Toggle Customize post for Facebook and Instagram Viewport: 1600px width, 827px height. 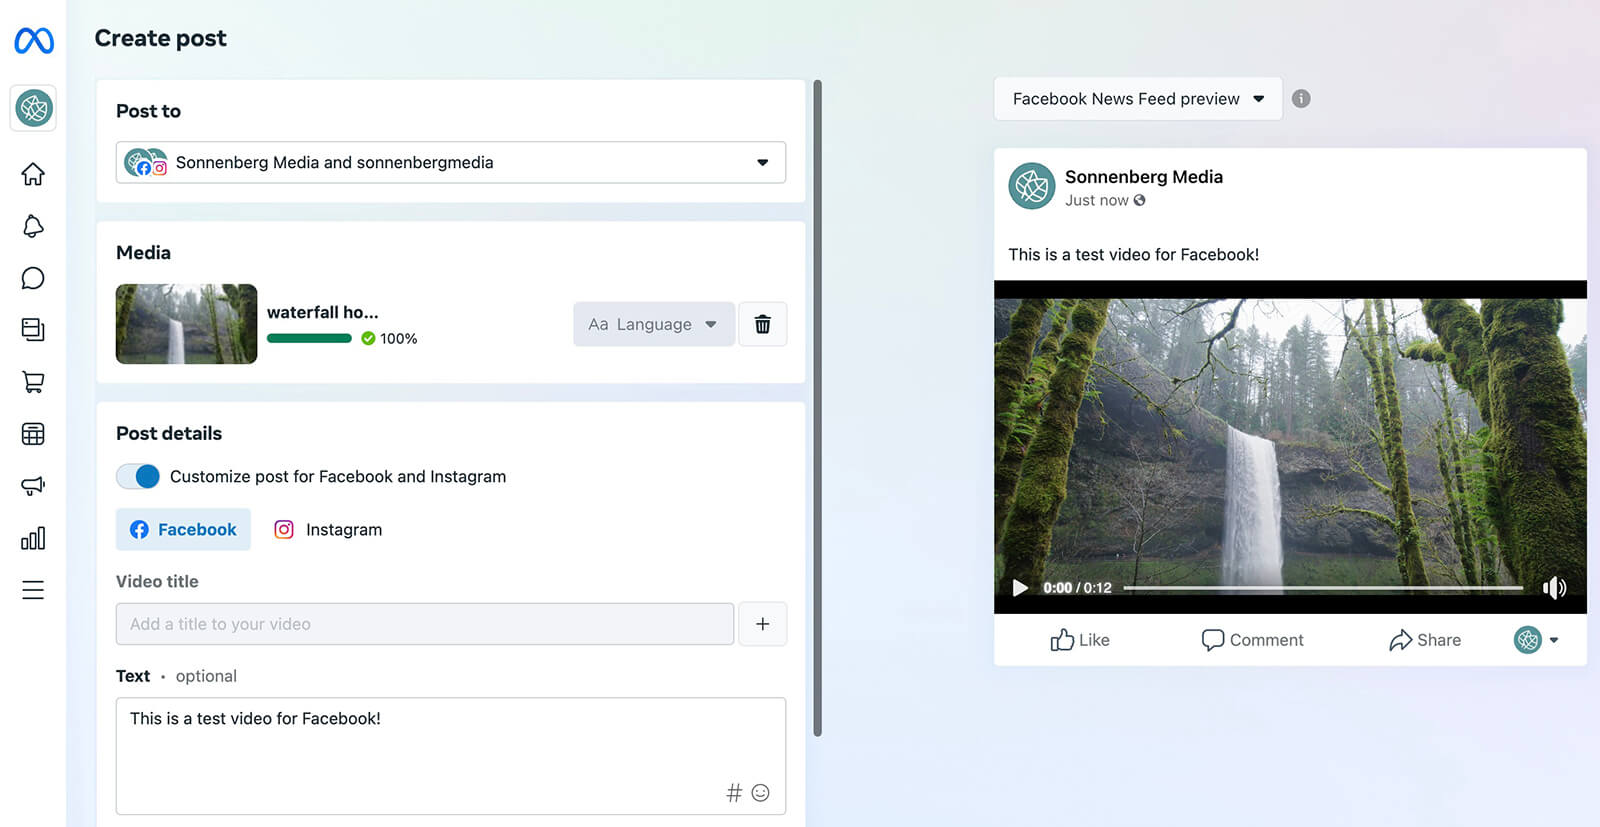138,476
